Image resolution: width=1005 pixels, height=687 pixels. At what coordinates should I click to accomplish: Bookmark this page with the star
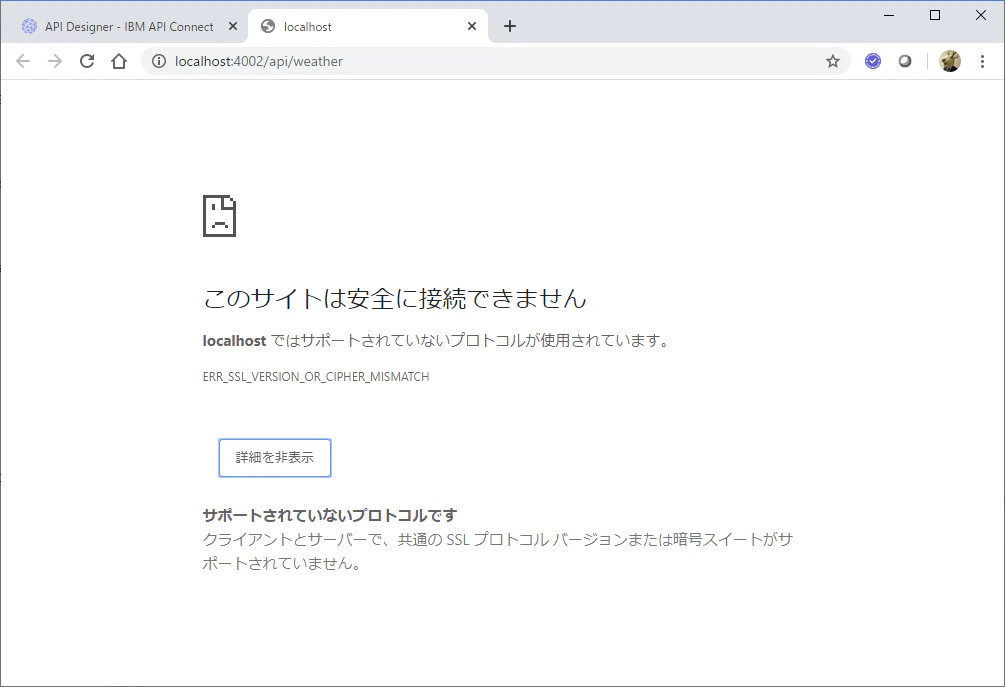[x=833, y=61]
